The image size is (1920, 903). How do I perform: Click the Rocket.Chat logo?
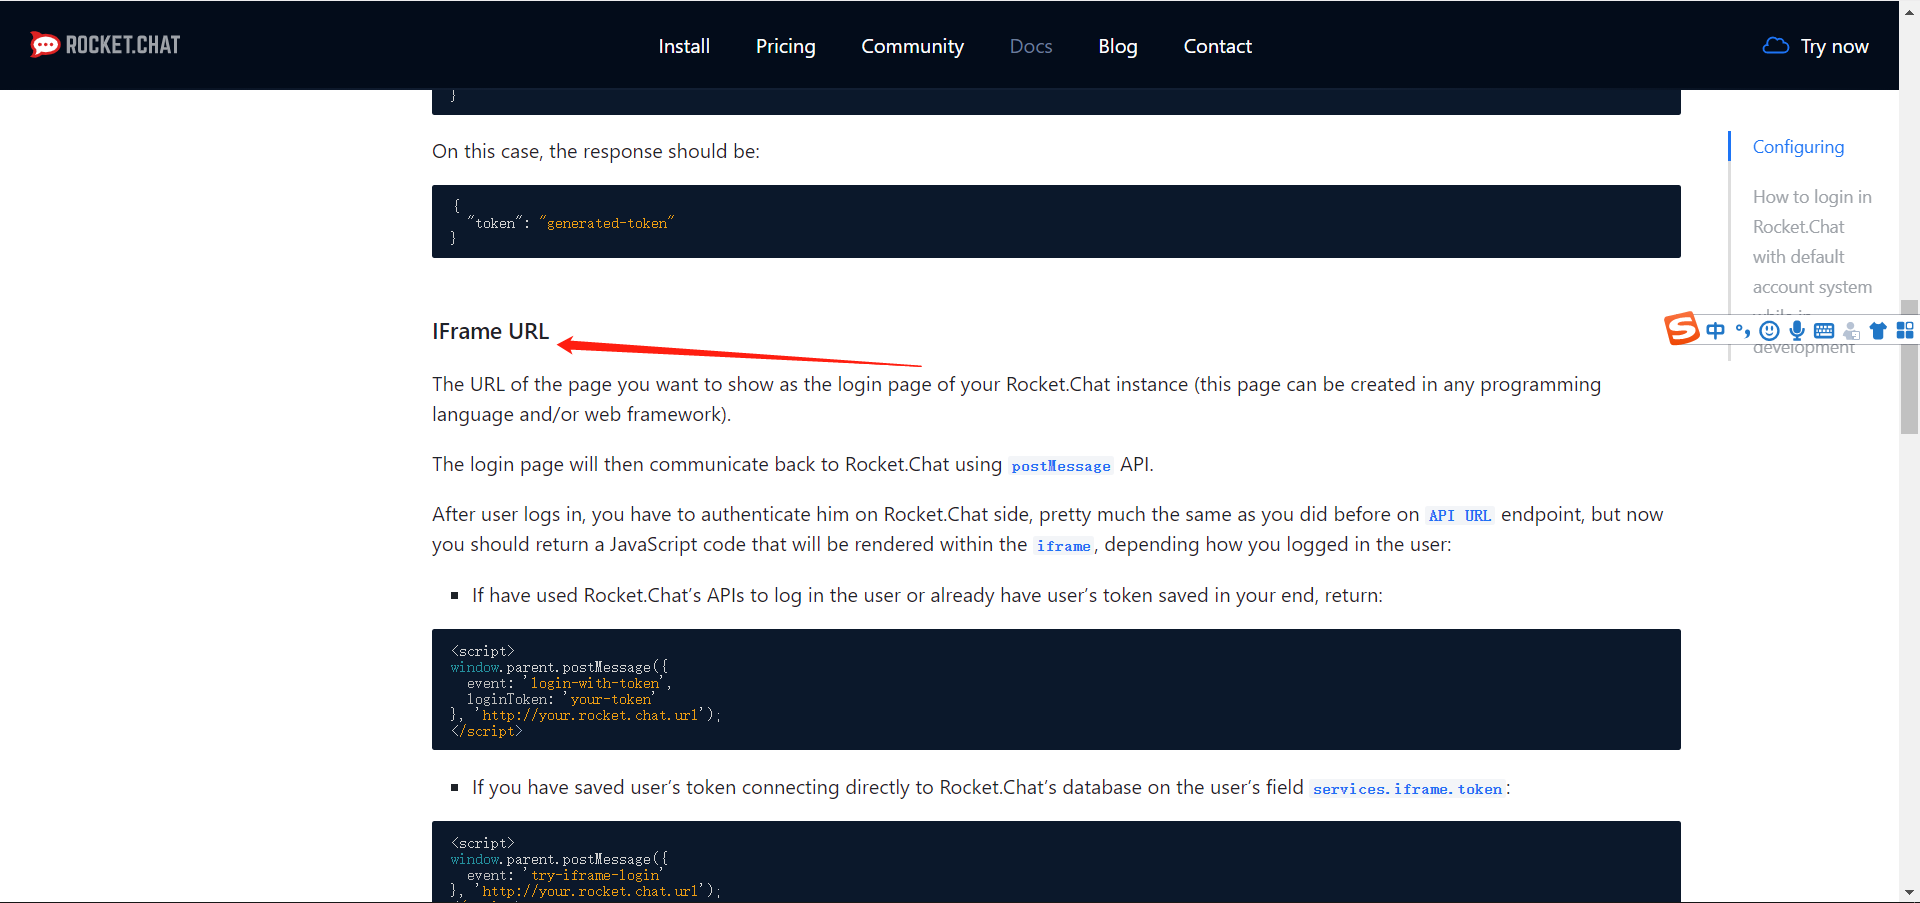coord(105,45)
